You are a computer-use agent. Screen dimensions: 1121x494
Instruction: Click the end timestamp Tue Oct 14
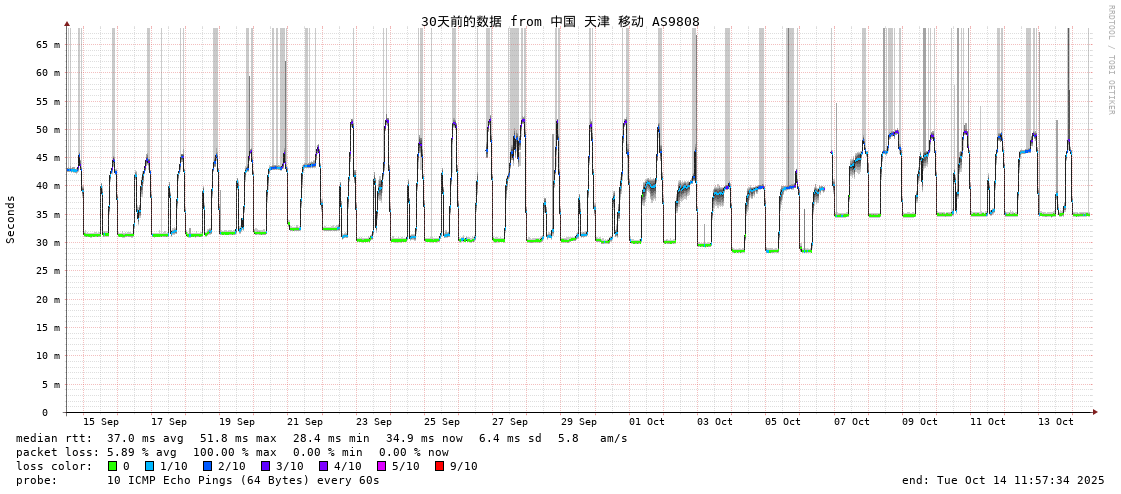coord(1003,480)
